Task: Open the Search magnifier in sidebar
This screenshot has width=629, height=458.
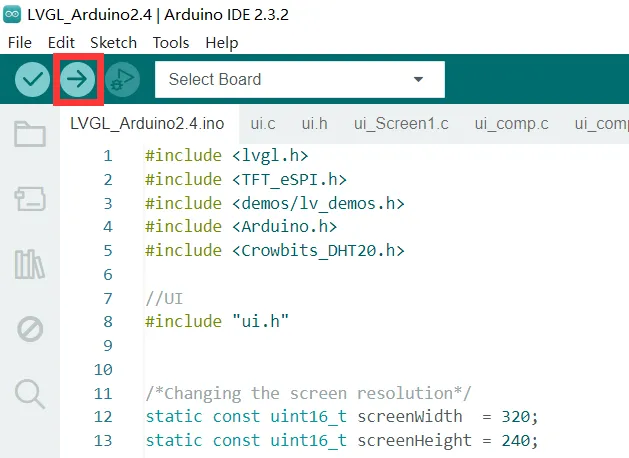Action: click(x=30, y=393)
